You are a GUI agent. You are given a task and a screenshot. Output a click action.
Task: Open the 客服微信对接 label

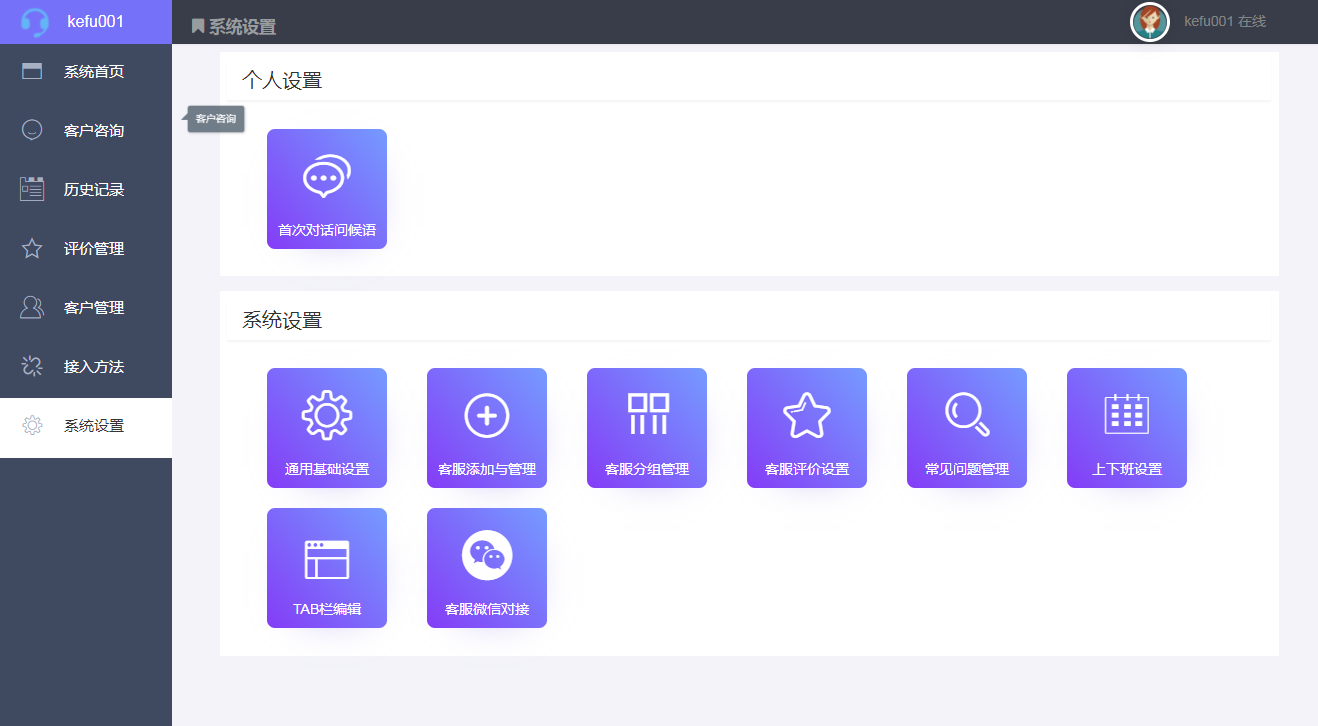click(x=487, y=609)
